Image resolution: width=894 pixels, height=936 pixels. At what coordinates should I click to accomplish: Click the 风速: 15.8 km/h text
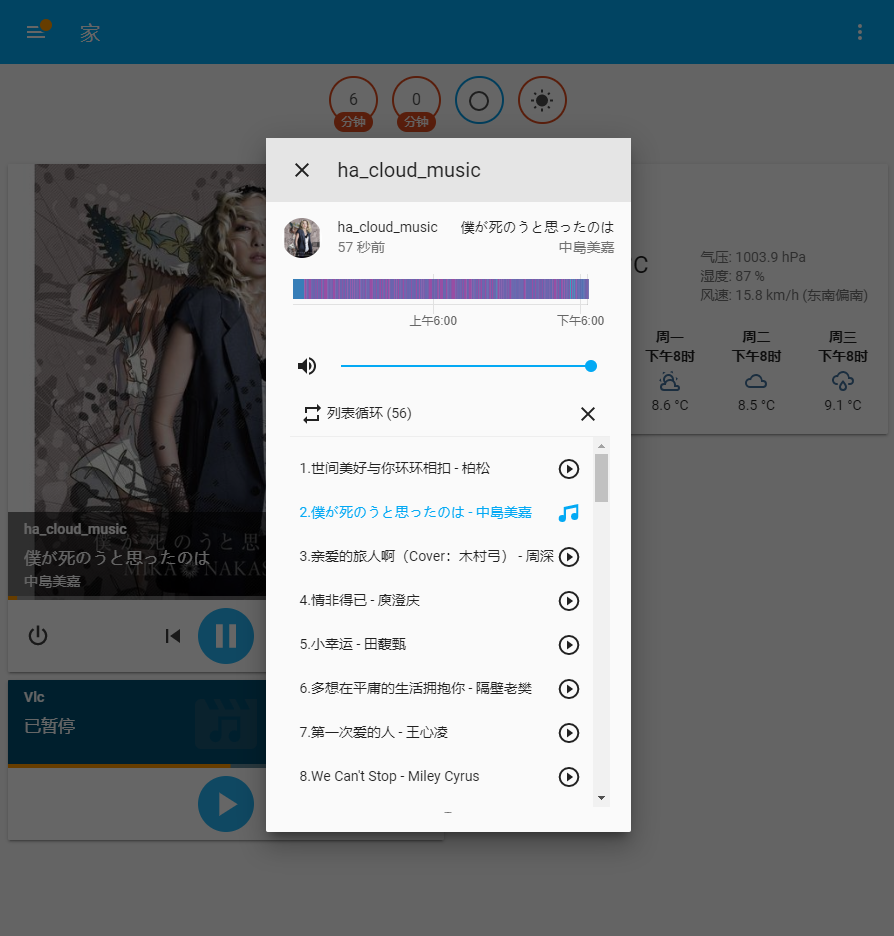pos(784,295)
